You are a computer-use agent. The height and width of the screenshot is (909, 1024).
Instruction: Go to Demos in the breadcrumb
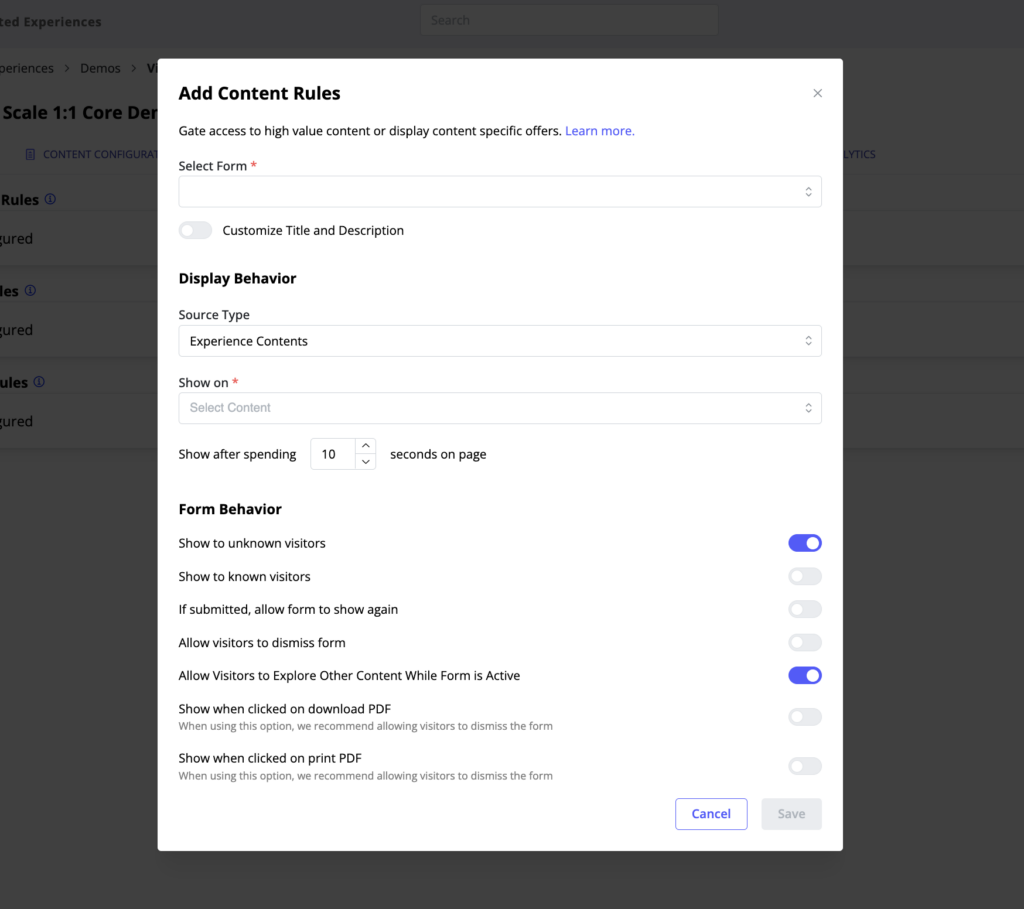click(x=101, y=68)
